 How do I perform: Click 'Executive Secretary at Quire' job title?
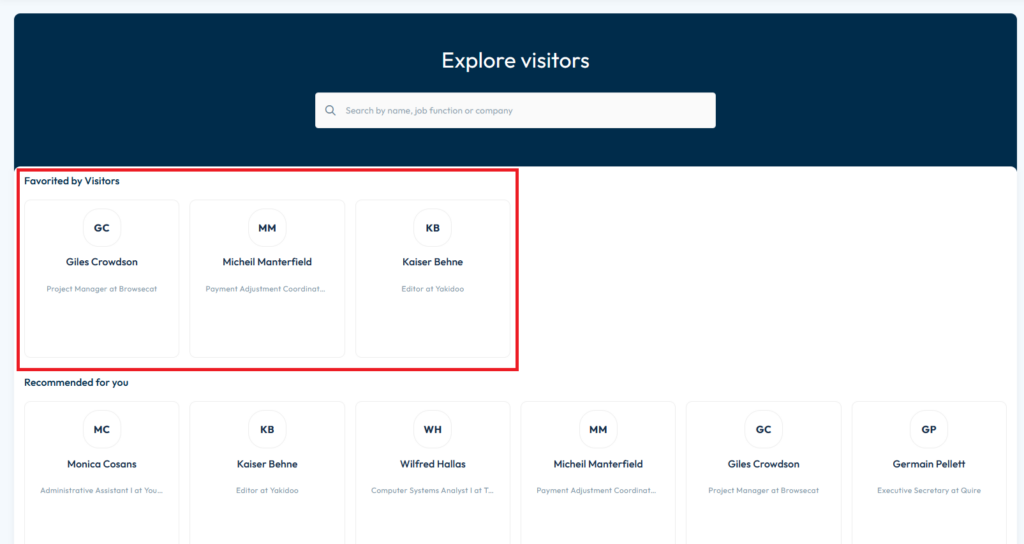coord(928,491)
